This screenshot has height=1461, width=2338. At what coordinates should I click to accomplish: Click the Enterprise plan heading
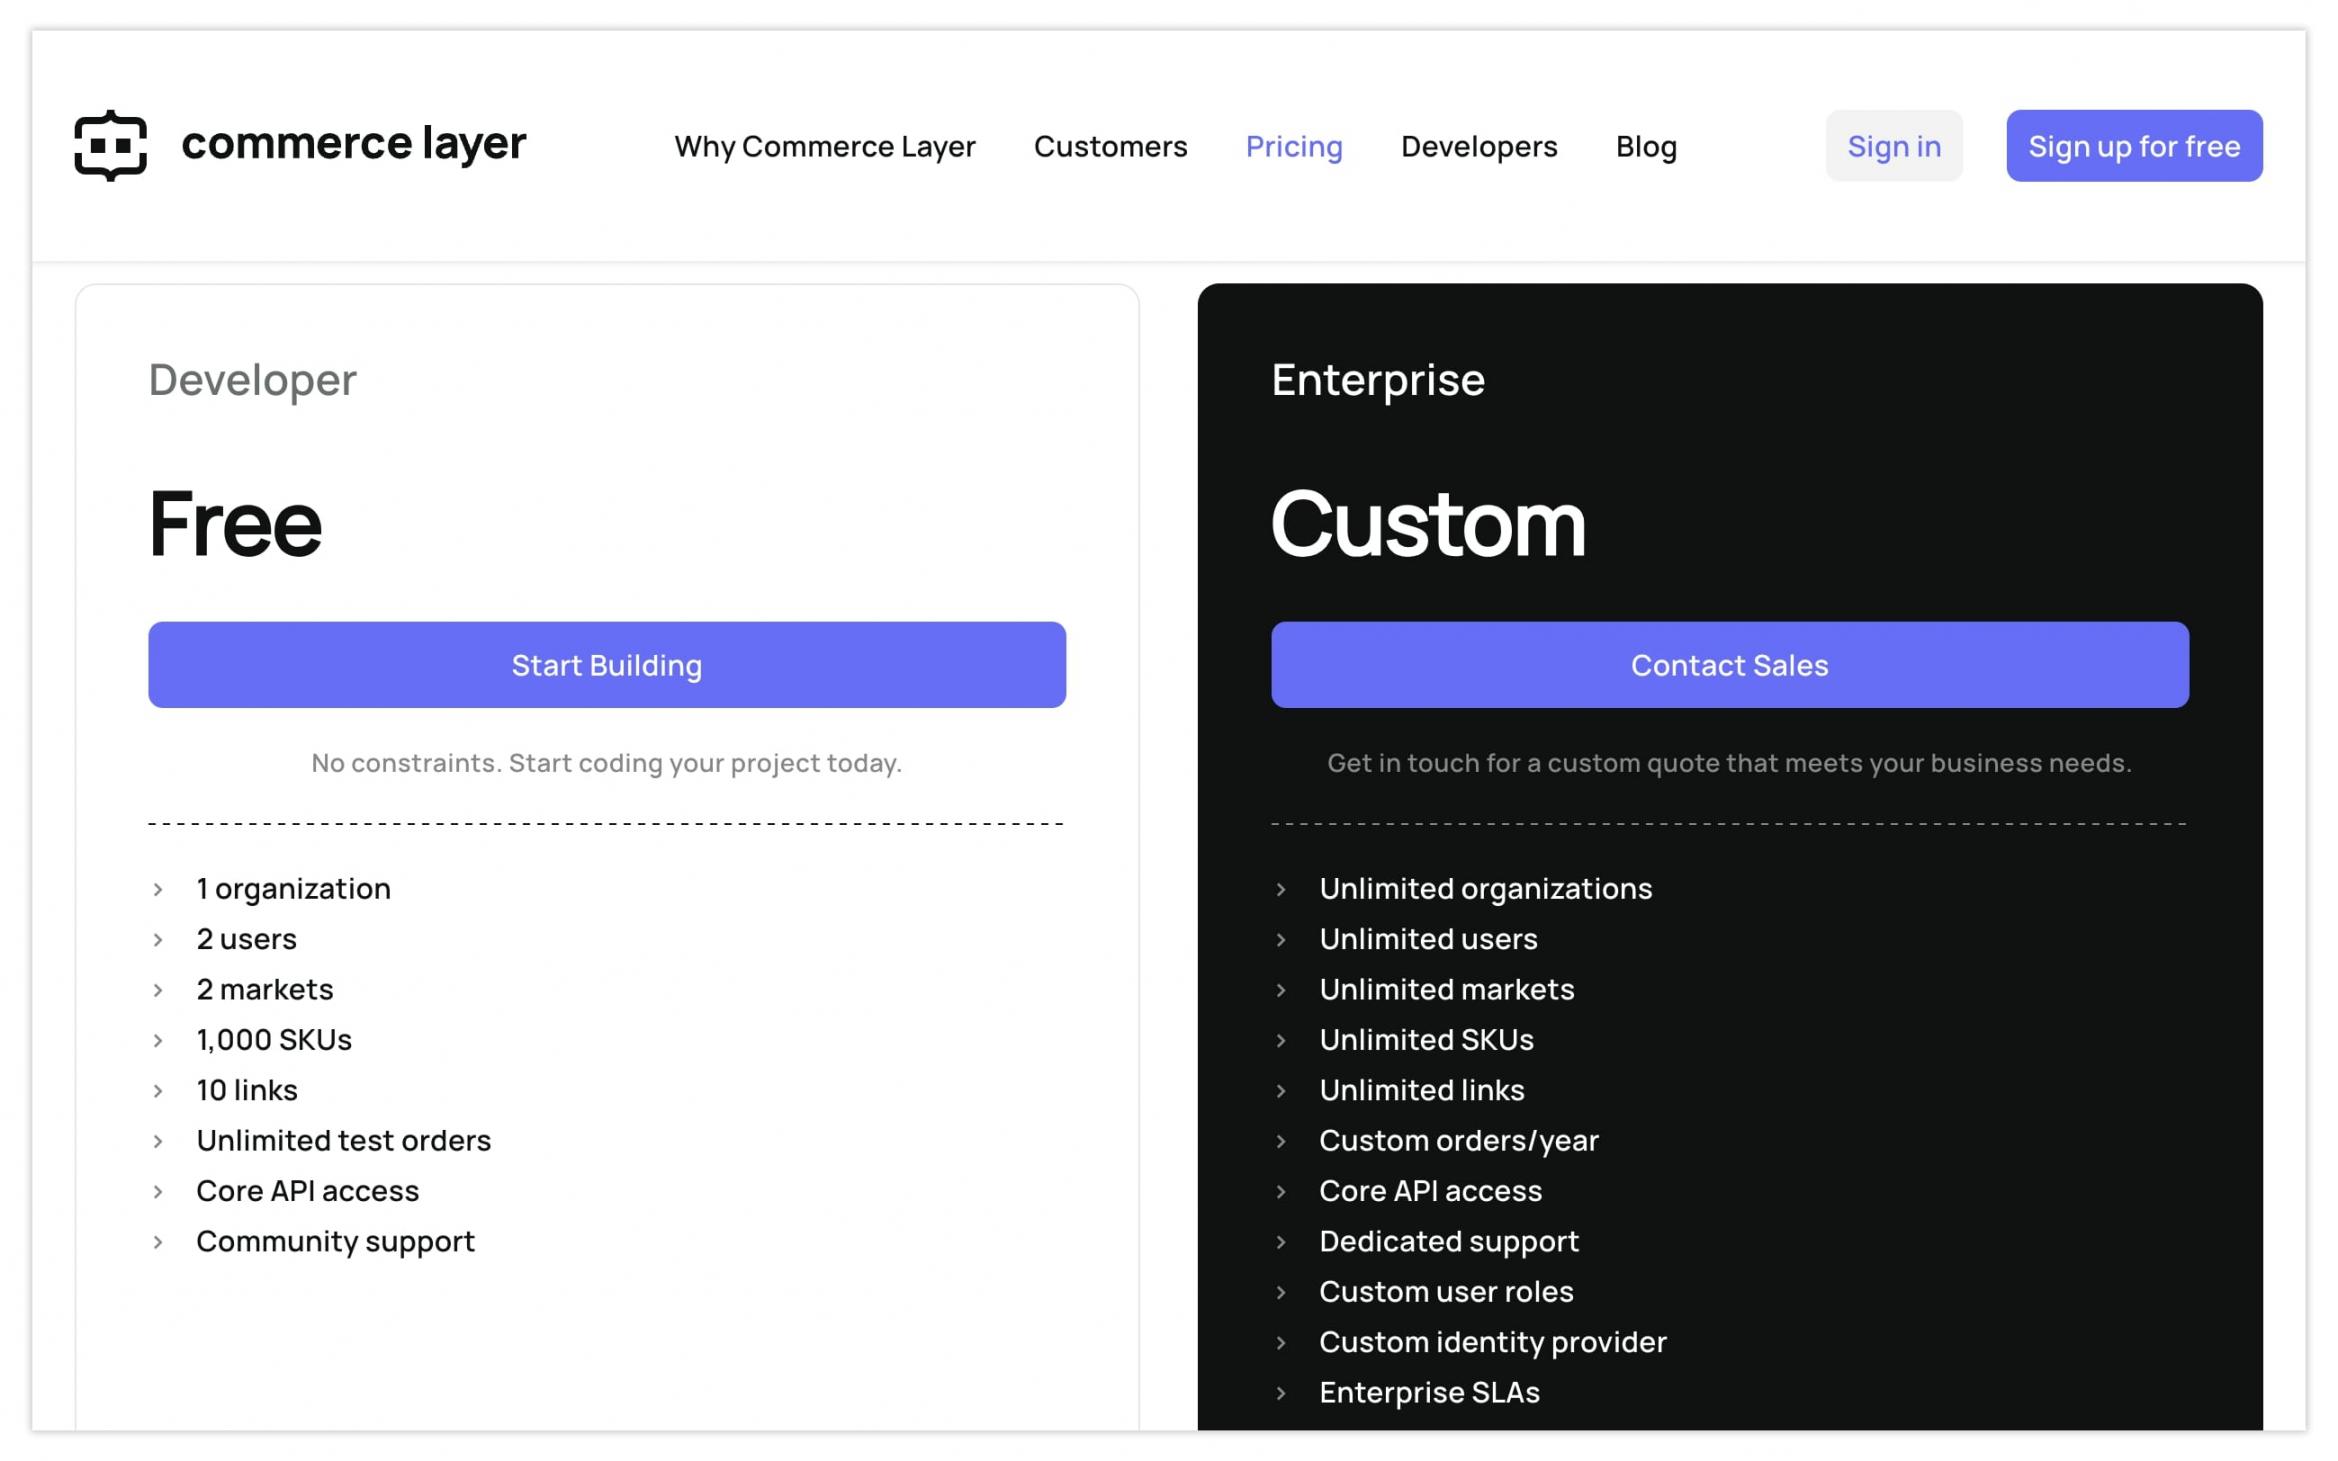pos(1378,380)
